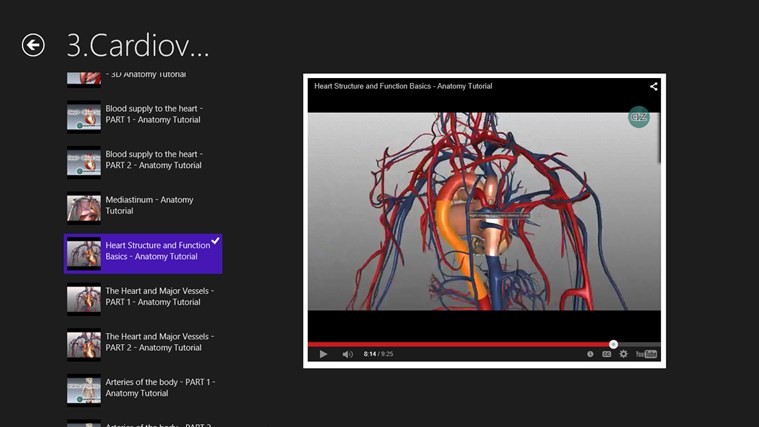Image resolution: width=759 pixels, height=427 pixels.
Task: Open The Heart and Major Vessels PART 2
Action: [x=159, y=342]
